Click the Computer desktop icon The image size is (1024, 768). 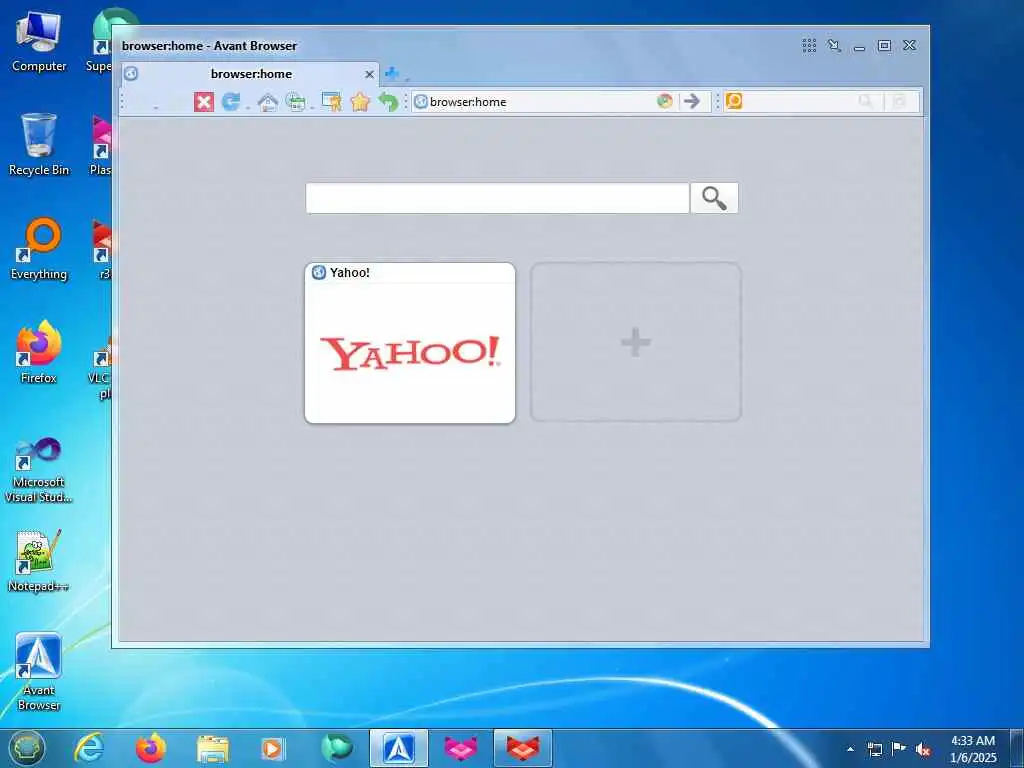tap(39, 42)
